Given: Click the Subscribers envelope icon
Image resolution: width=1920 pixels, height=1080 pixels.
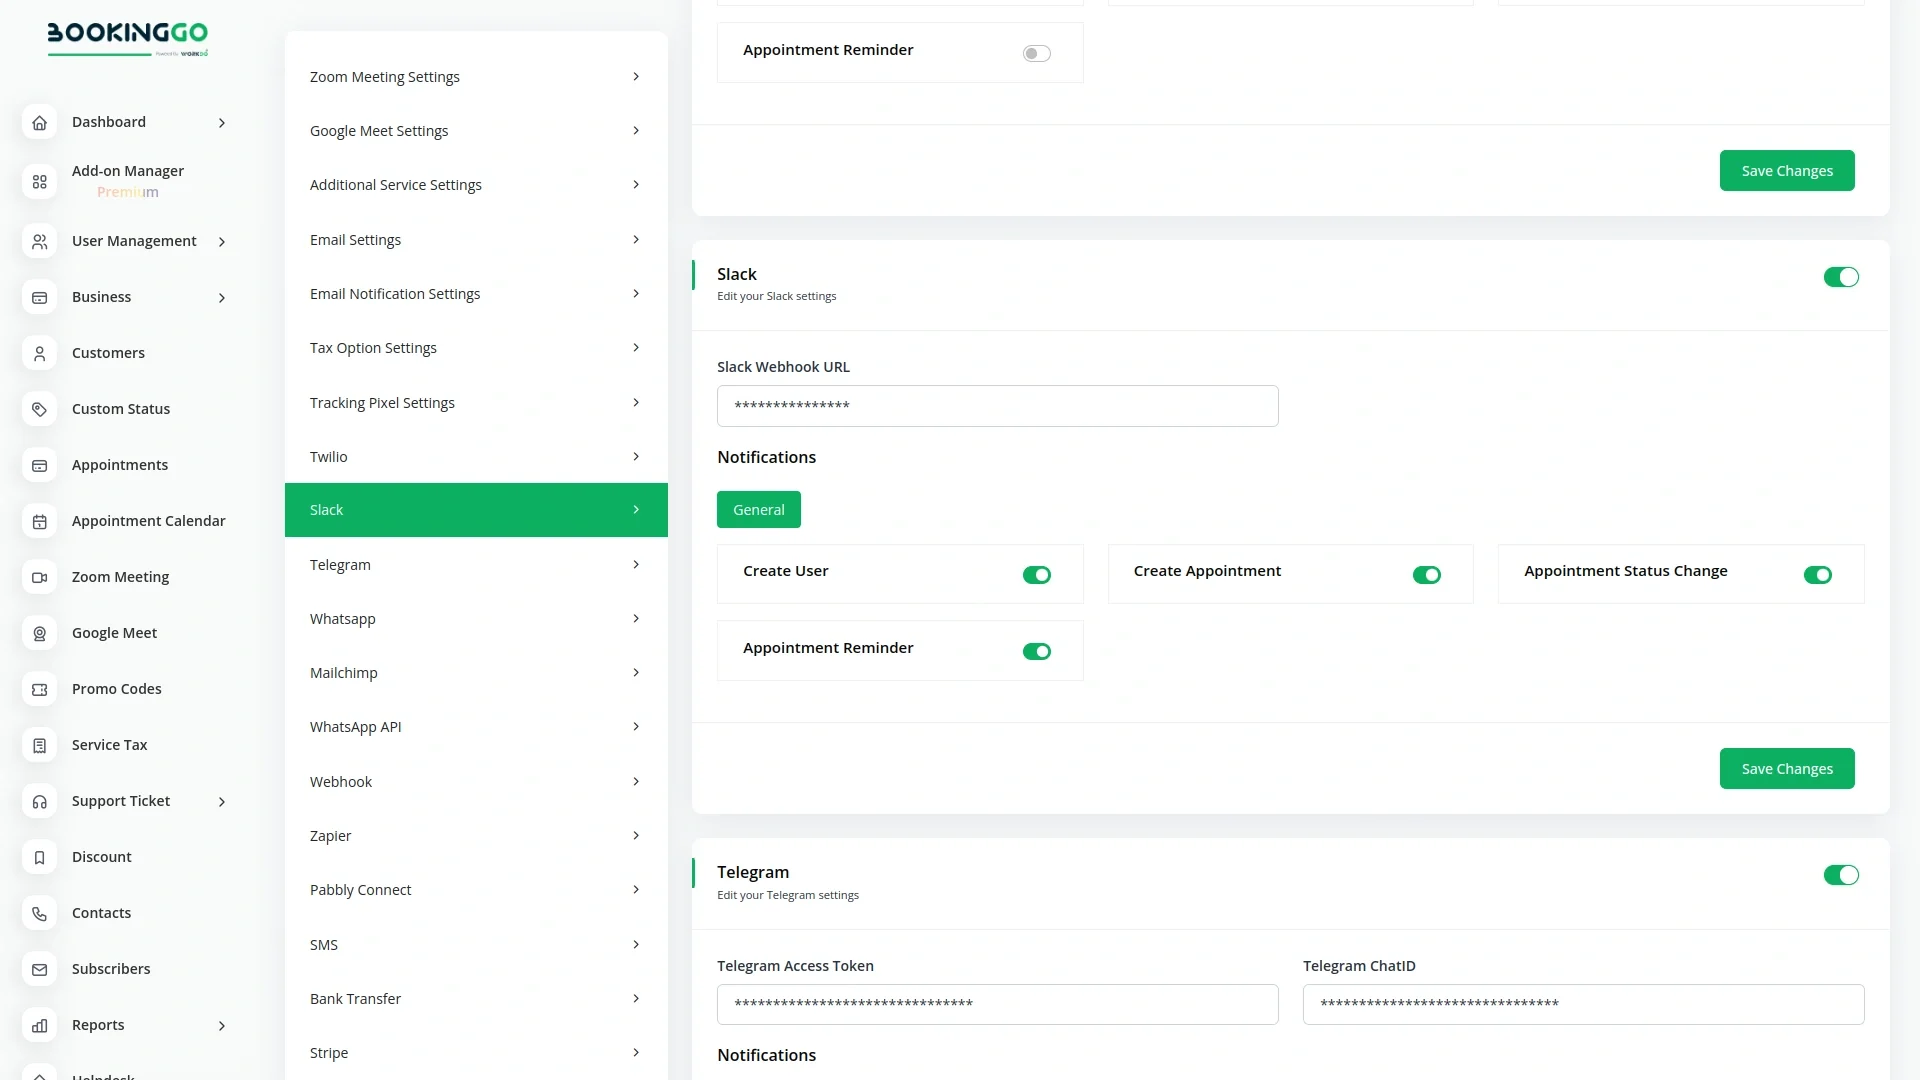Looking at the screenshot, I should (x=39, y=969).
